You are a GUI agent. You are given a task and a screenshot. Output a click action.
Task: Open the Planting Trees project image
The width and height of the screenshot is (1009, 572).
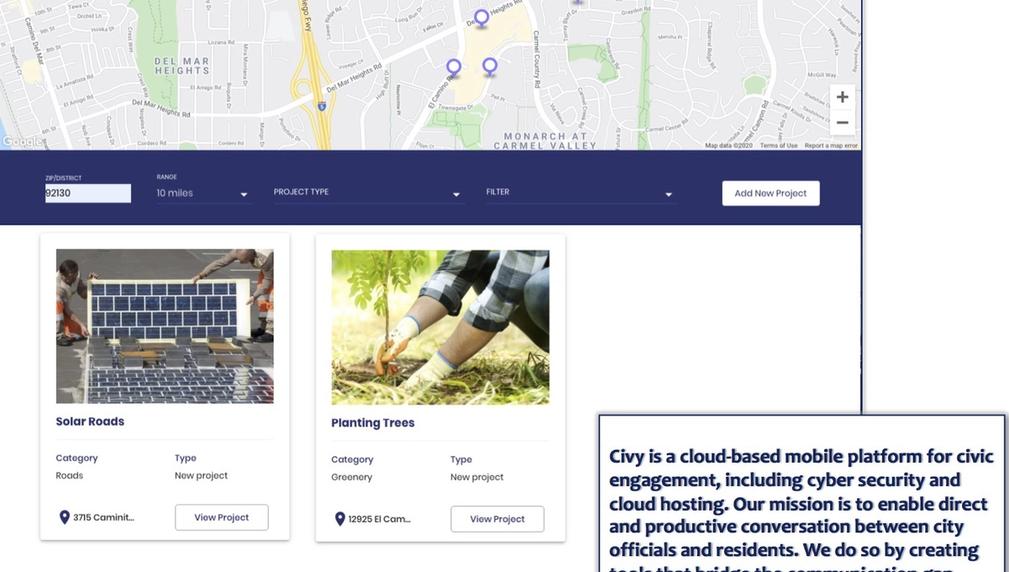click(x=440, y=328)
